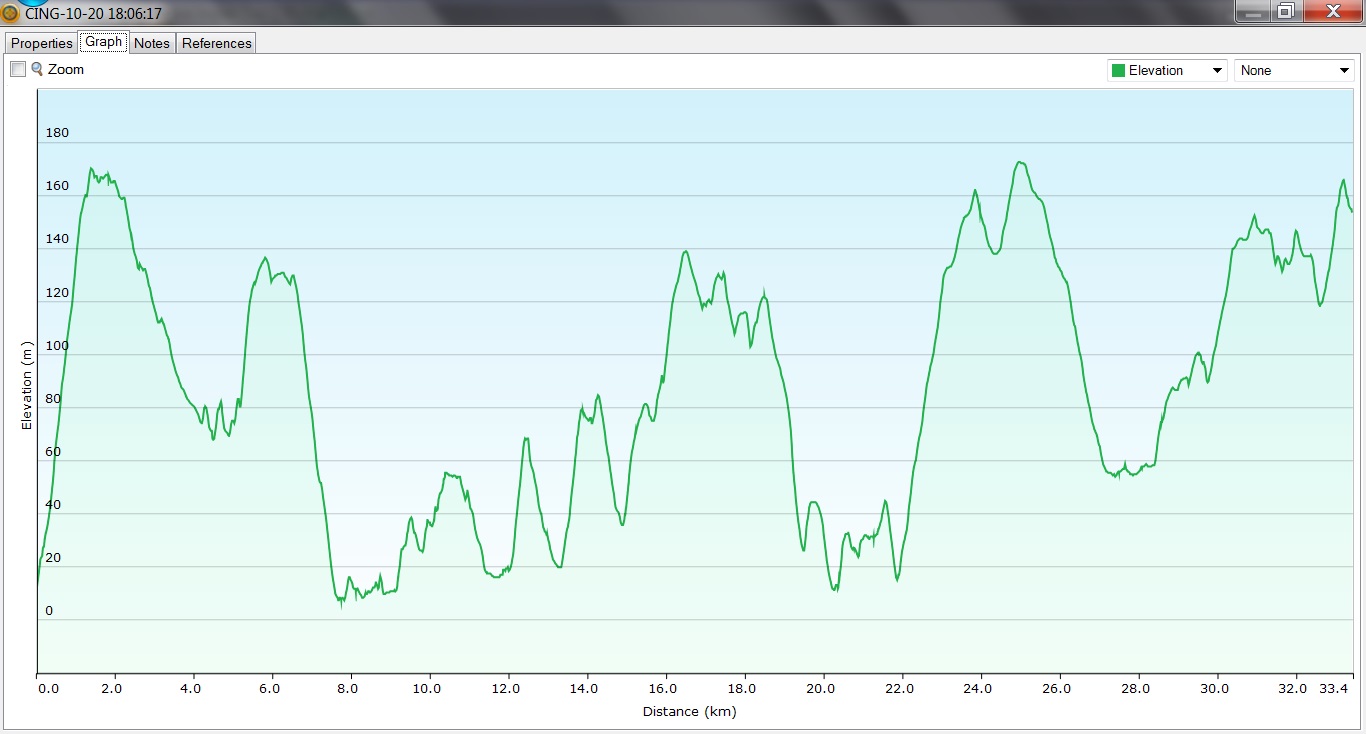Click the lowest valley near 8 km
The width and height of the screenshot is (1366, 734).
click(x=341, y=603)
